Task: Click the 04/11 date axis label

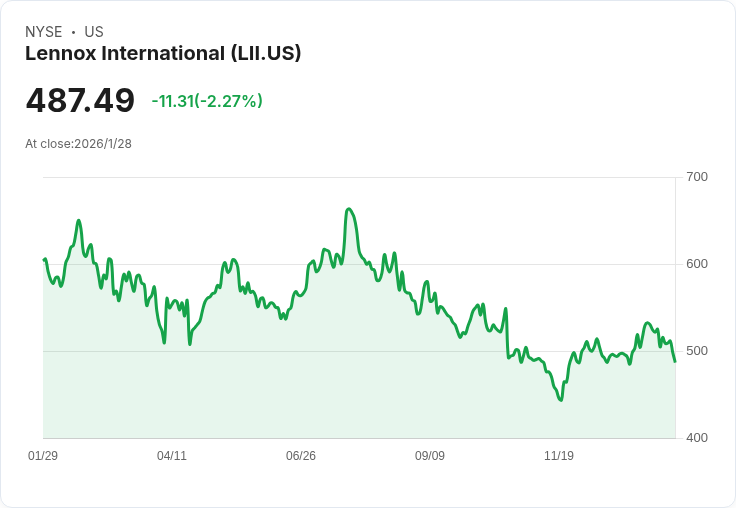Action: tap(172, 456)
